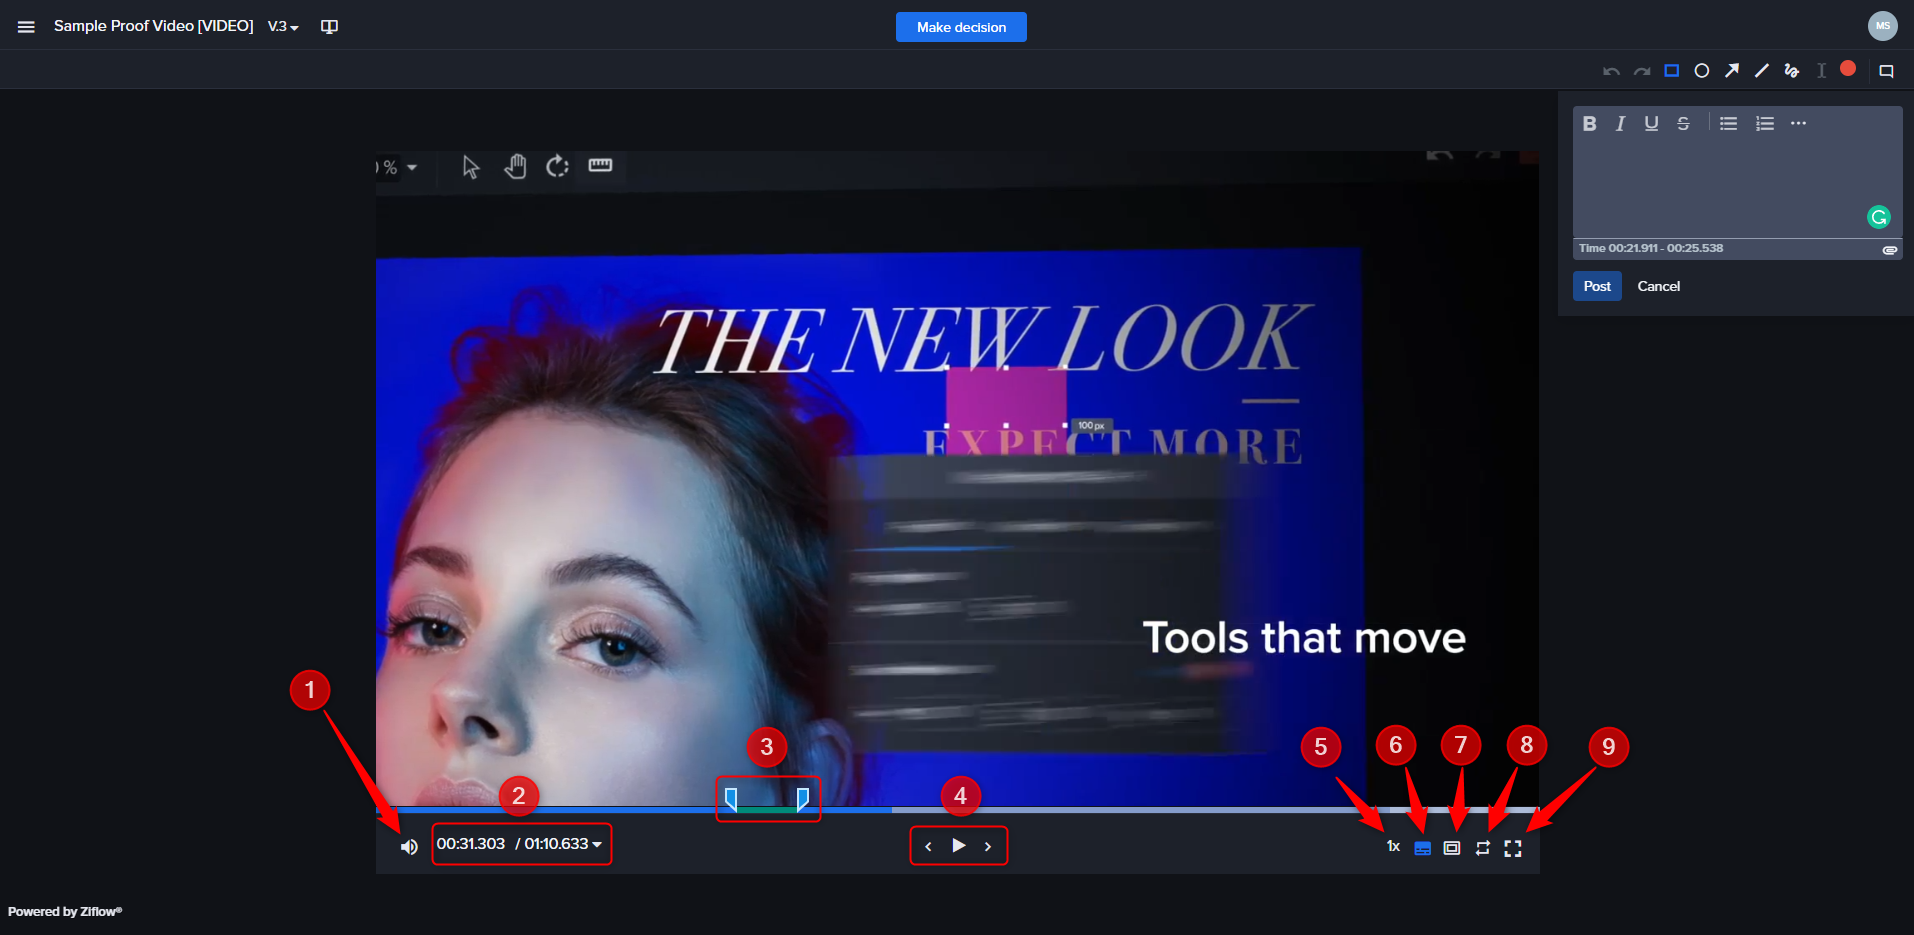Enter fullscreen video mode
This screenshot has width=1914, height=935.
pyautogui.click(x=1513, y=848)
